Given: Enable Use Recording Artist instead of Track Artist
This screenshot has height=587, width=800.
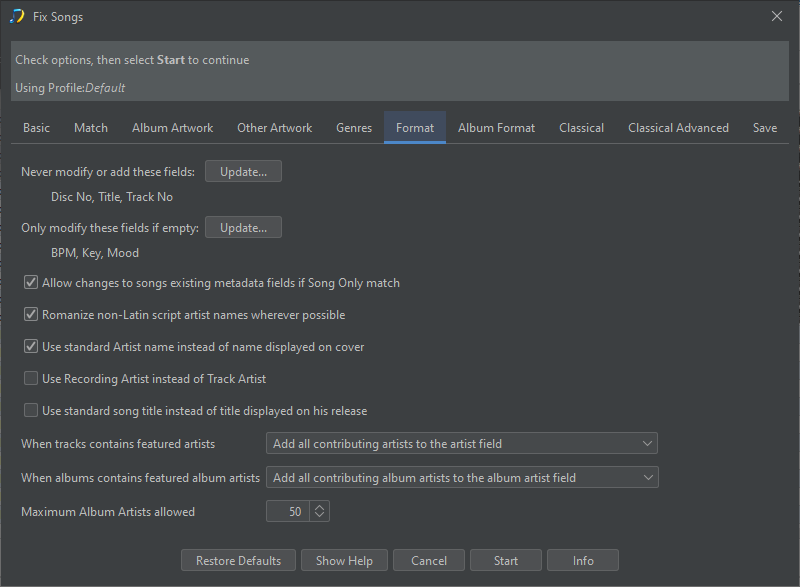Looking at the screenshot, I should [x=31, y=379].
